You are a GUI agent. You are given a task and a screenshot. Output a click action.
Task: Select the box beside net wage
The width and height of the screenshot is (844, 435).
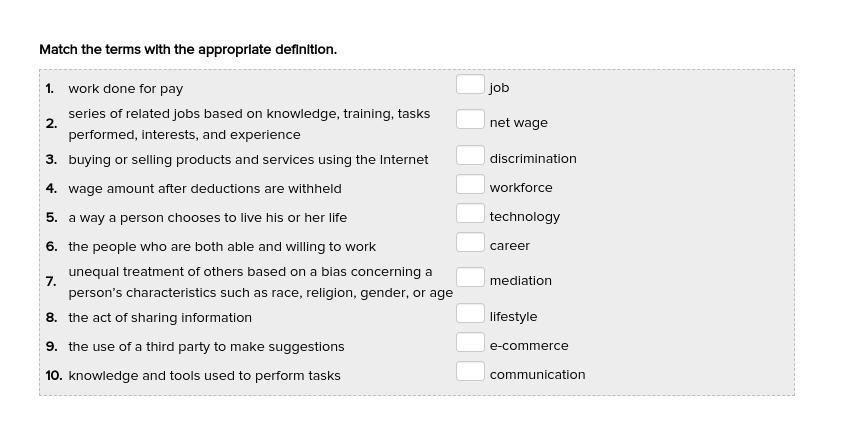tap(470, 119)
